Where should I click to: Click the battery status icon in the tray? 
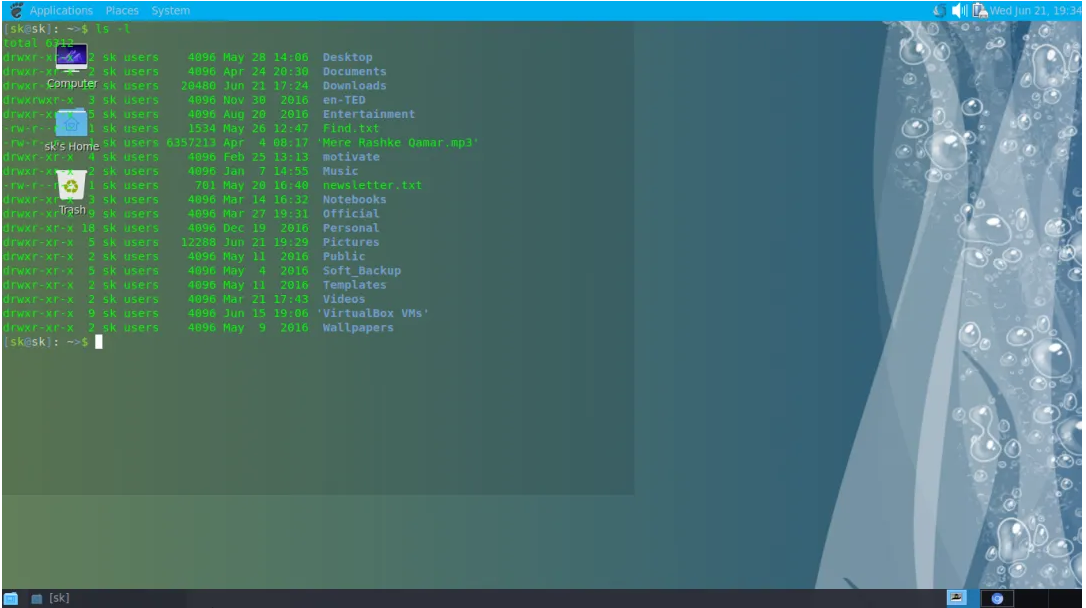click(x=975, y=10)
